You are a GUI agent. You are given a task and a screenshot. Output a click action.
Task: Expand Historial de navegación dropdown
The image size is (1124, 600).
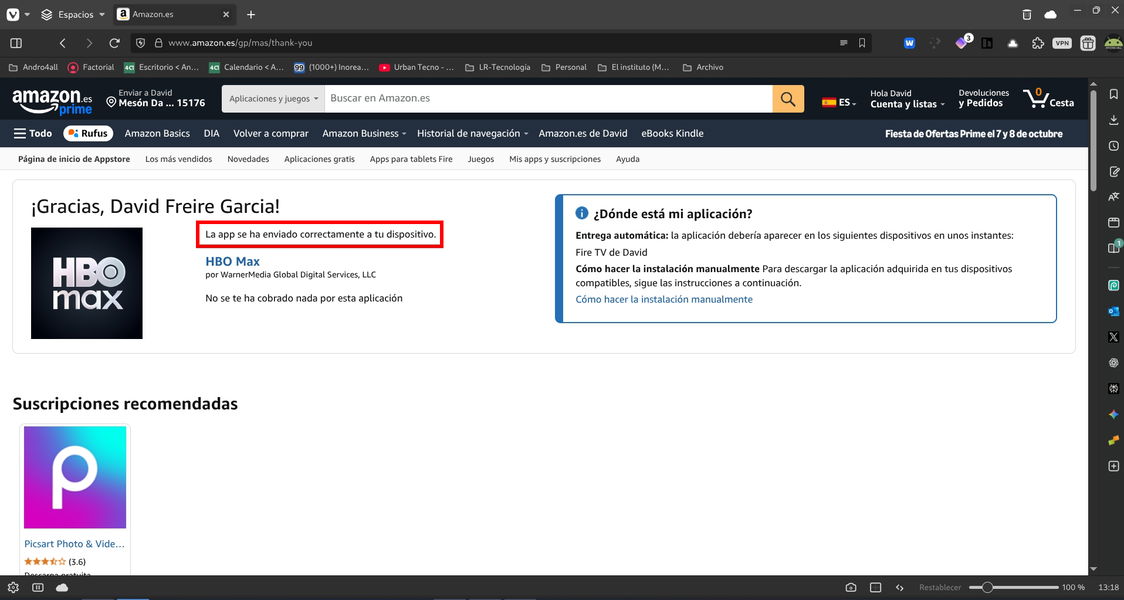point(473,133)
